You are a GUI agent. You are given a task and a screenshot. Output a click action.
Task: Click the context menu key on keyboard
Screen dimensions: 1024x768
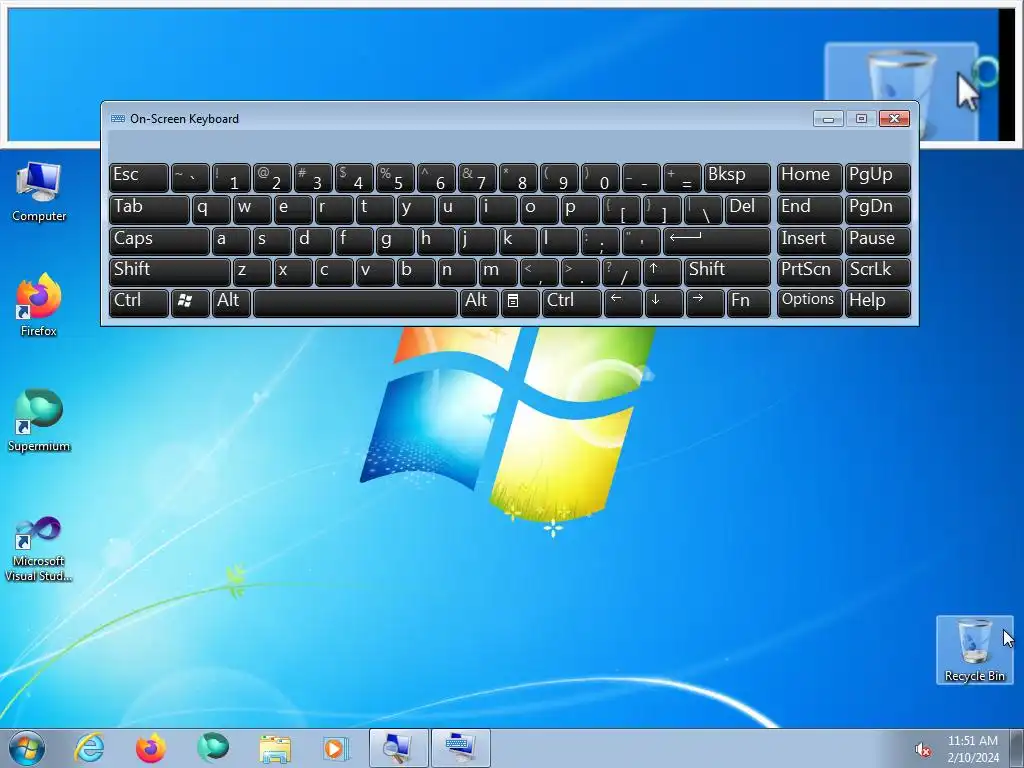tap(520, 303)
